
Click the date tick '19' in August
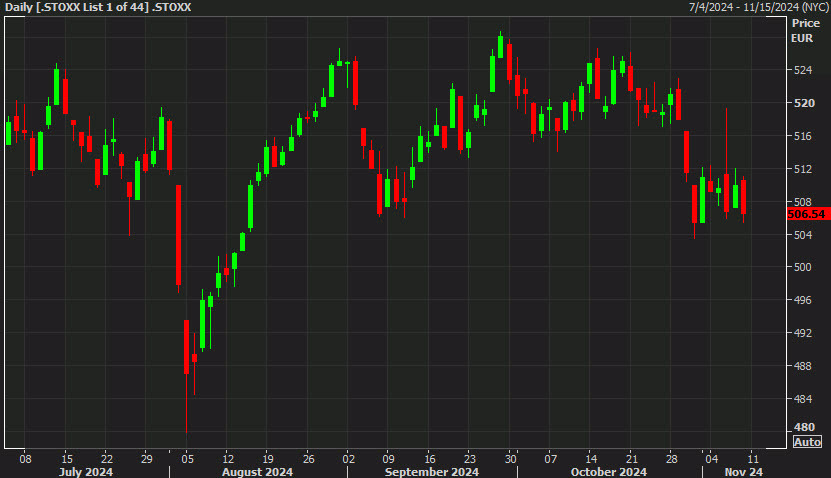(x=268, y=459)
